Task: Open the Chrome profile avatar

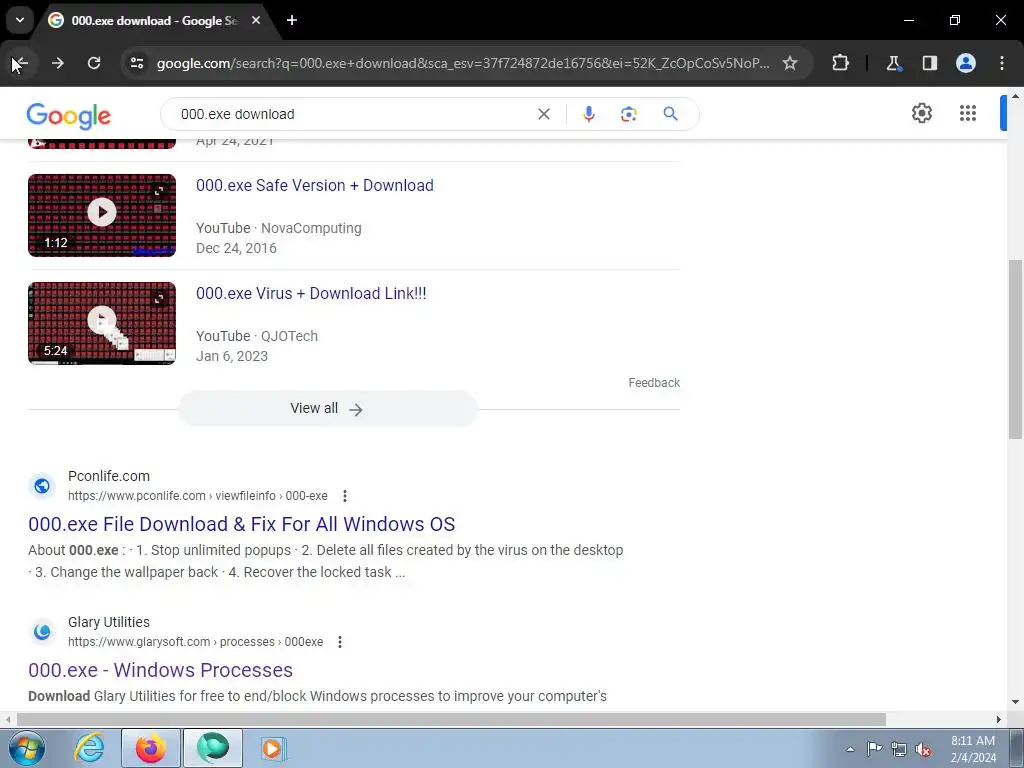Action: (966, 63)
